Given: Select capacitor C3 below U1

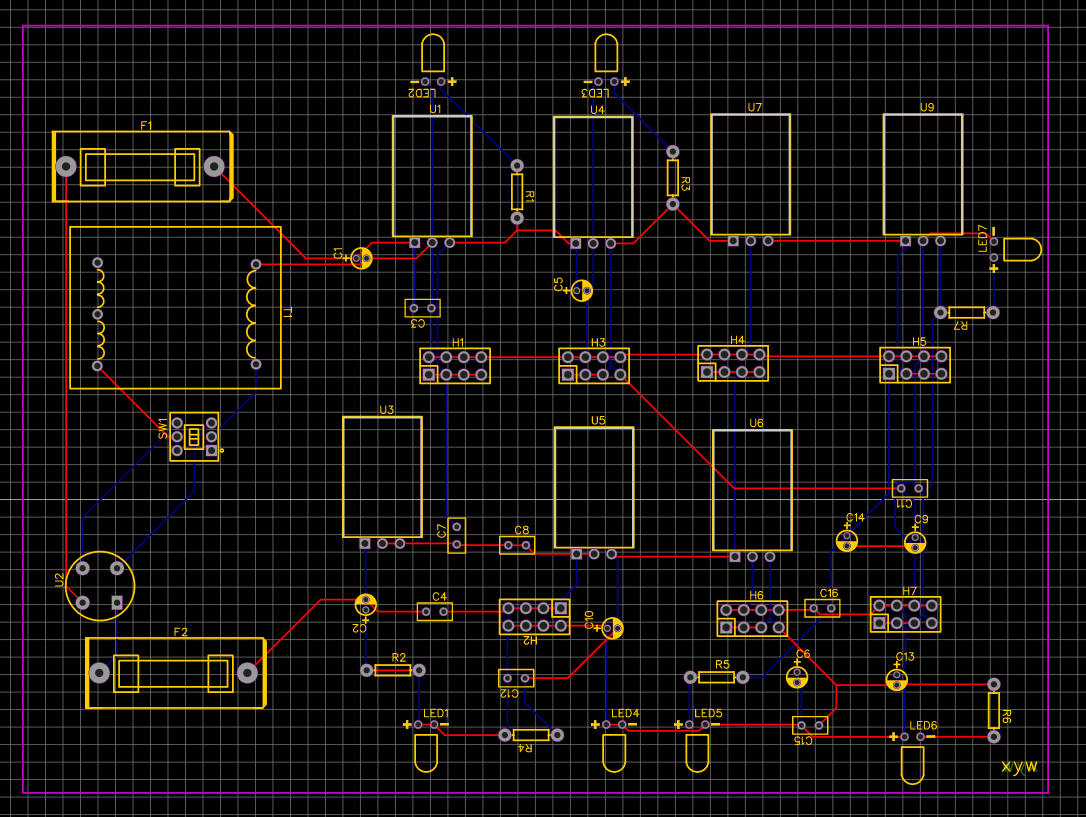Looking at the screenshot, I should 422,308.
